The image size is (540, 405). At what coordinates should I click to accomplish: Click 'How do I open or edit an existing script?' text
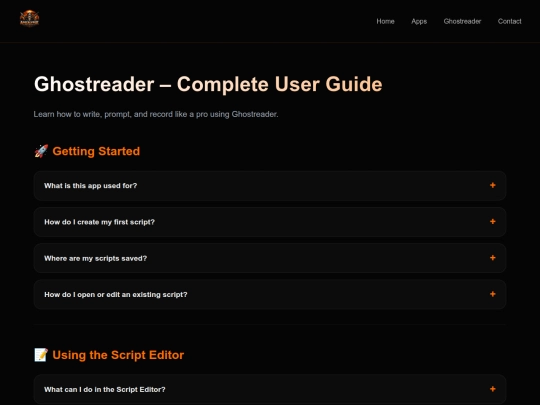116,294
